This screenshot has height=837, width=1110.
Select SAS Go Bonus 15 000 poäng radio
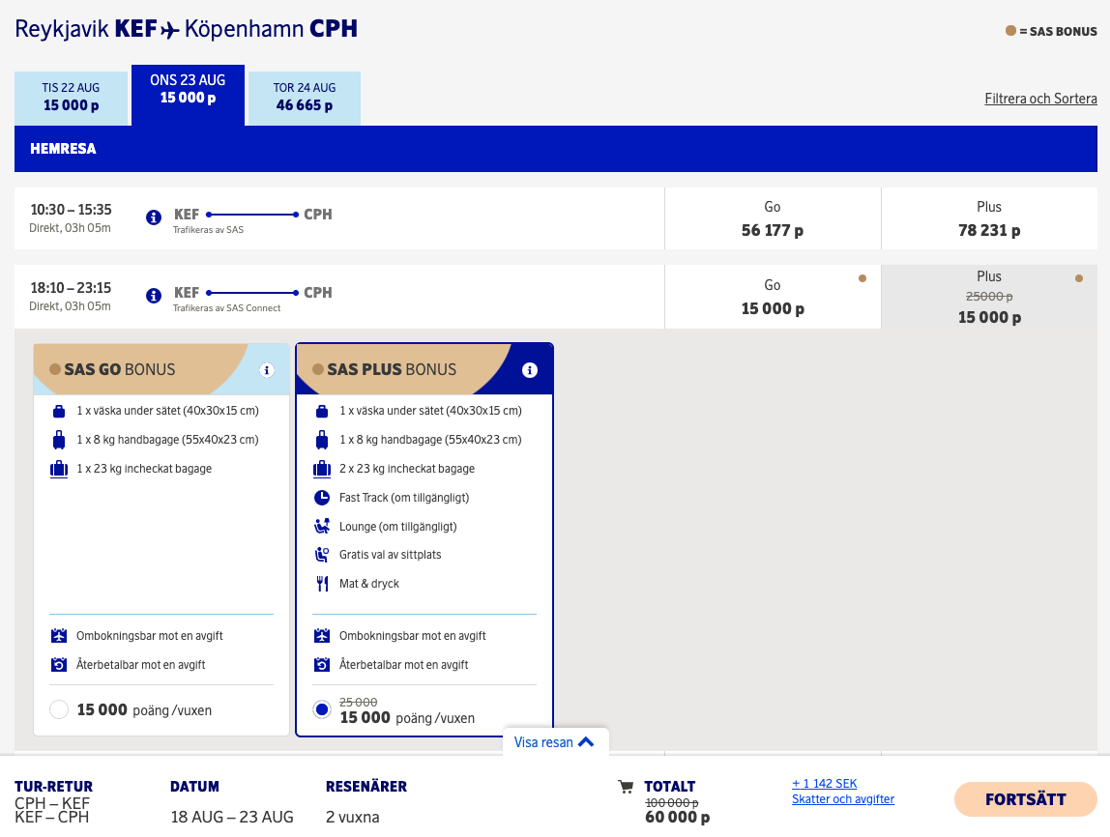[x=59, y=710]
